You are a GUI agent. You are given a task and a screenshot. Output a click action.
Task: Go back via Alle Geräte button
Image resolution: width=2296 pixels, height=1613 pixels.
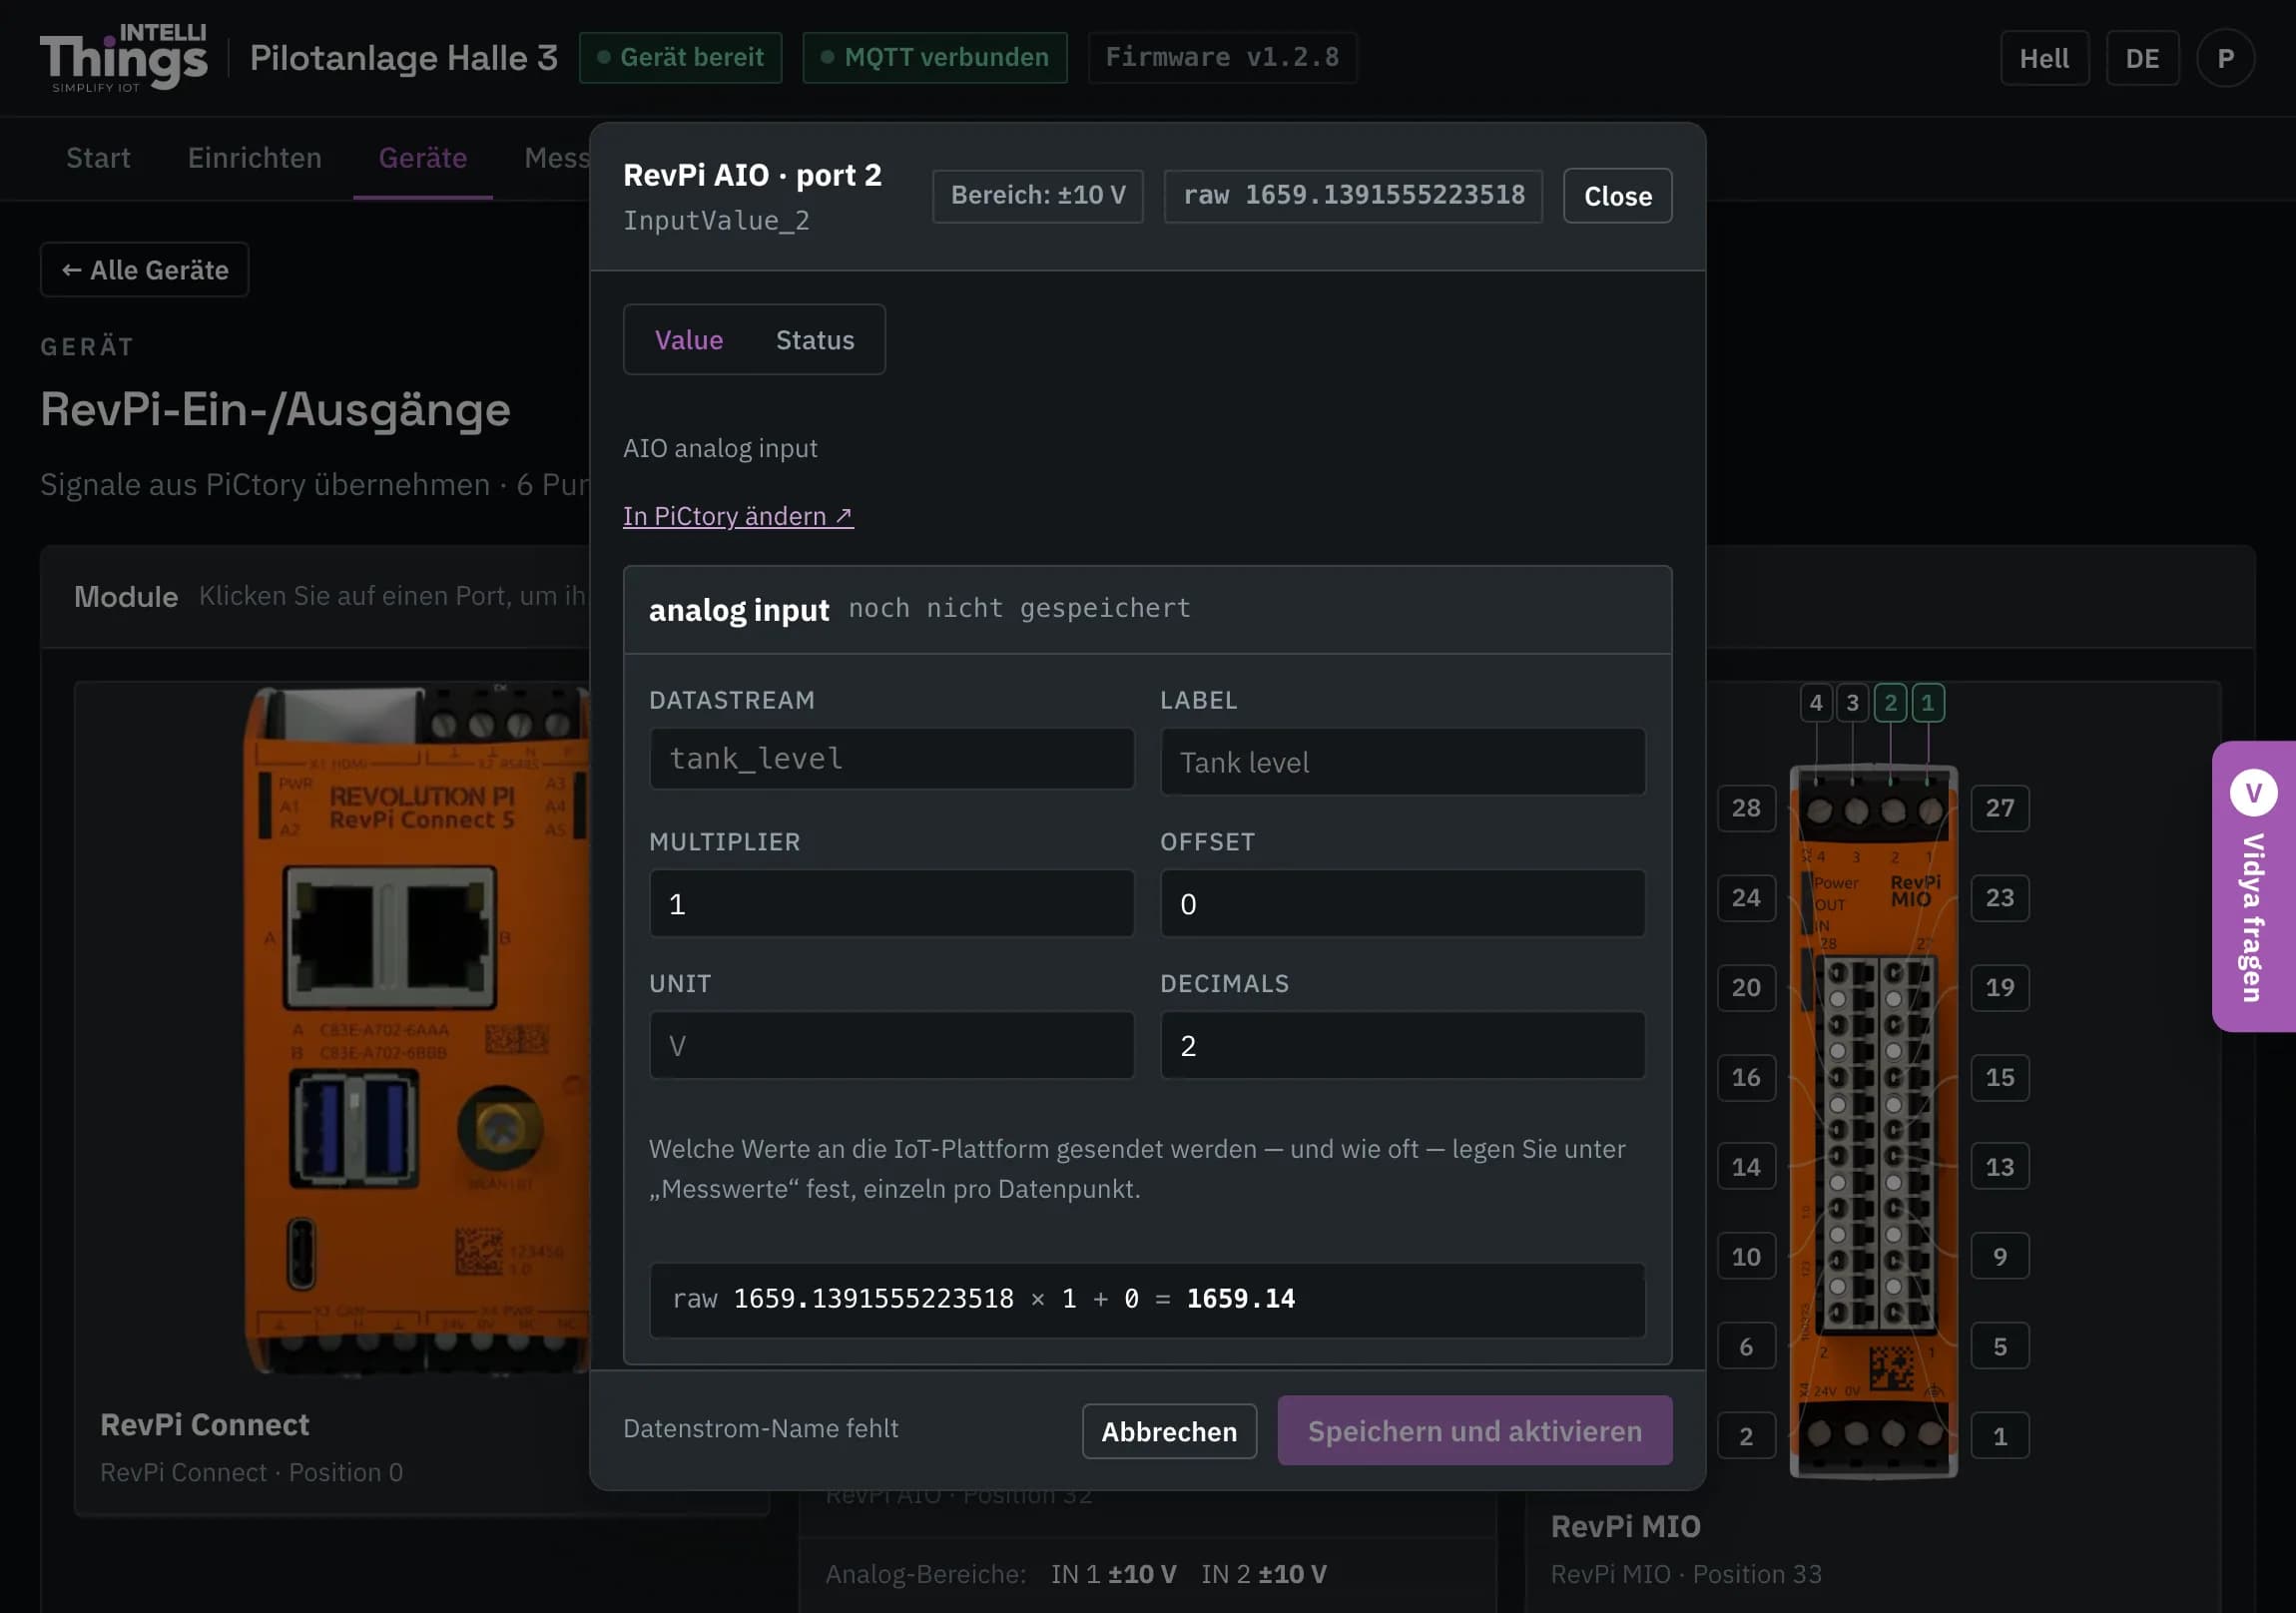[145, 270]
